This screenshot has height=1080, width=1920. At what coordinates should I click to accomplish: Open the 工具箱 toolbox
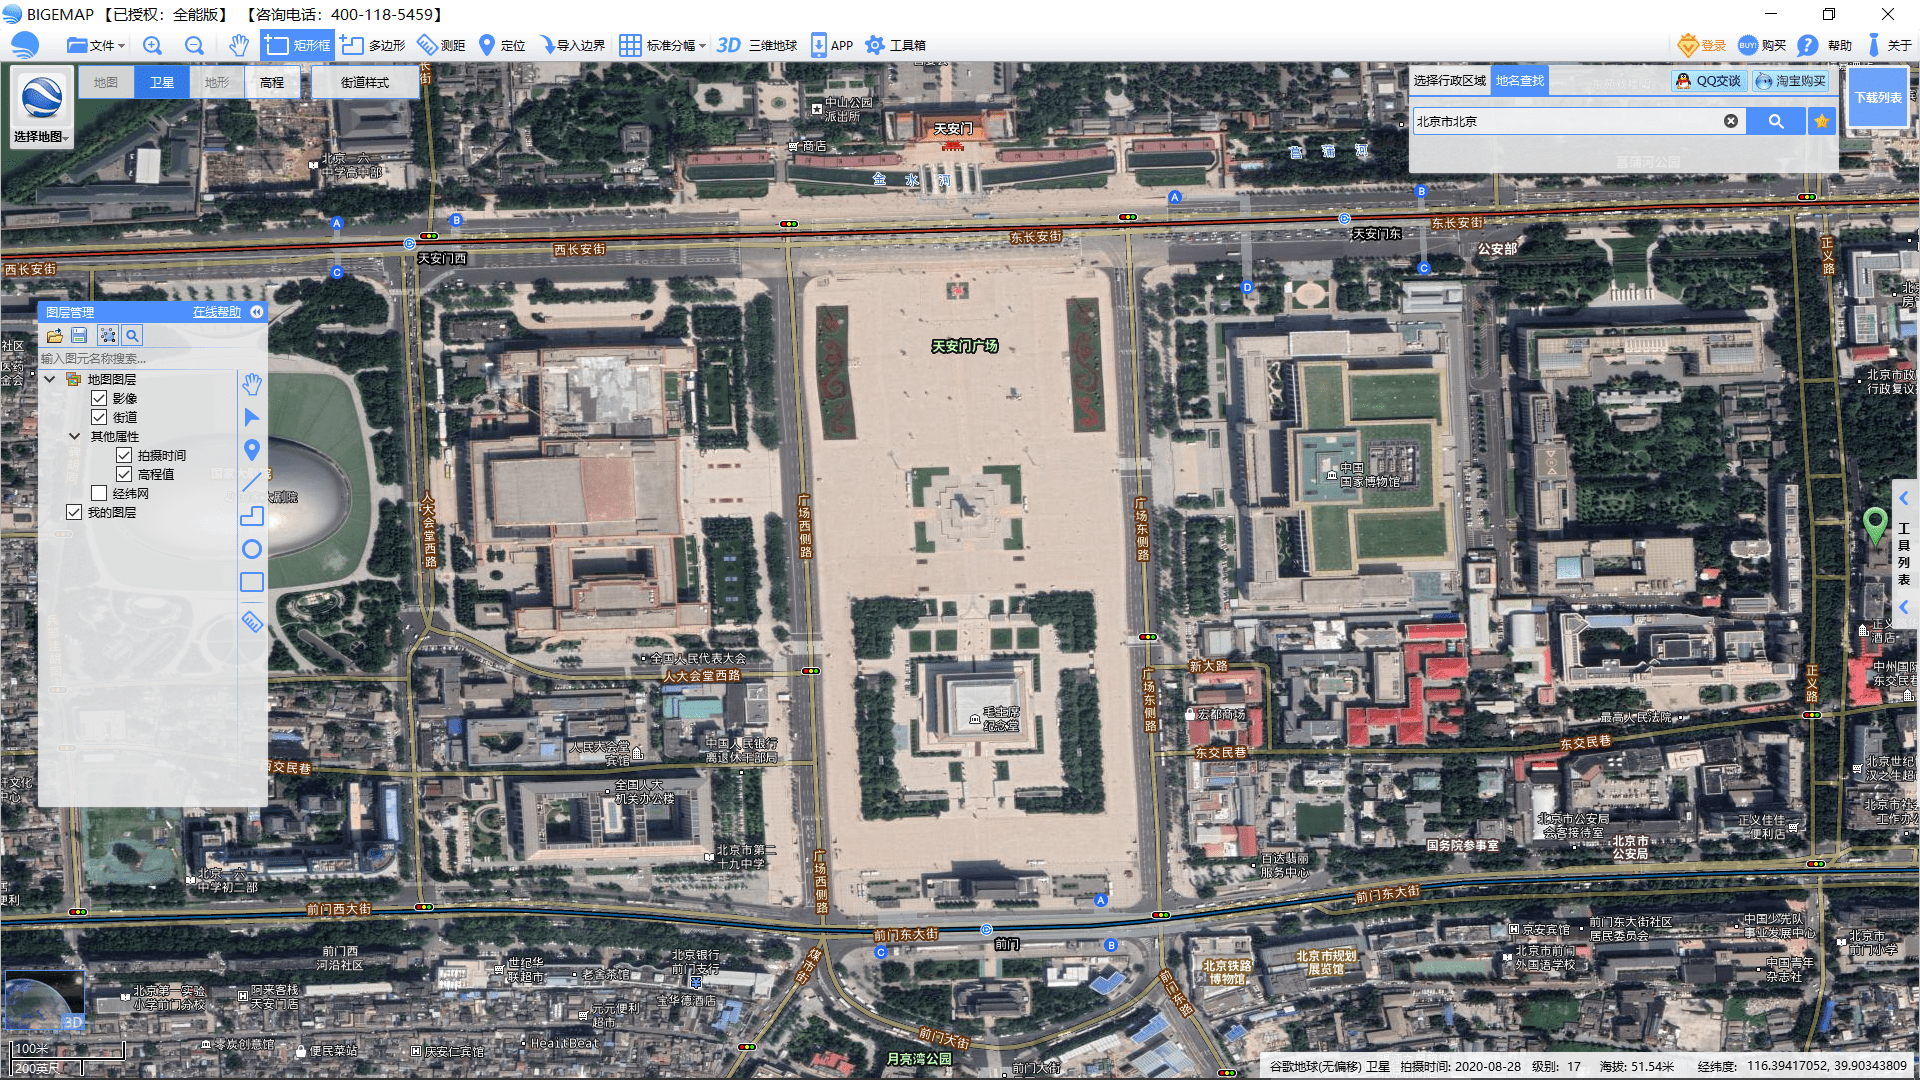[896, 45]
